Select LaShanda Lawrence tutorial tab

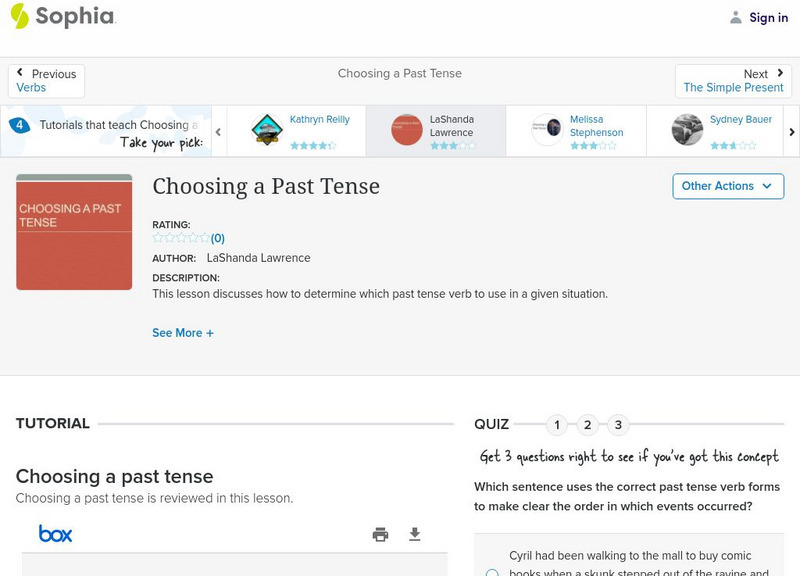pyautogui.click(x=435, y=131)
